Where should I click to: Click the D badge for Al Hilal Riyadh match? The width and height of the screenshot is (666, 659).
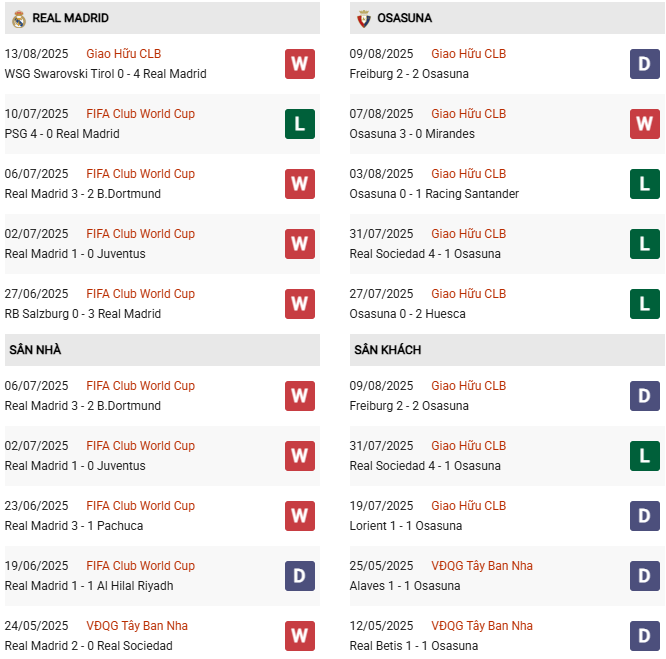tap(299, 576)
